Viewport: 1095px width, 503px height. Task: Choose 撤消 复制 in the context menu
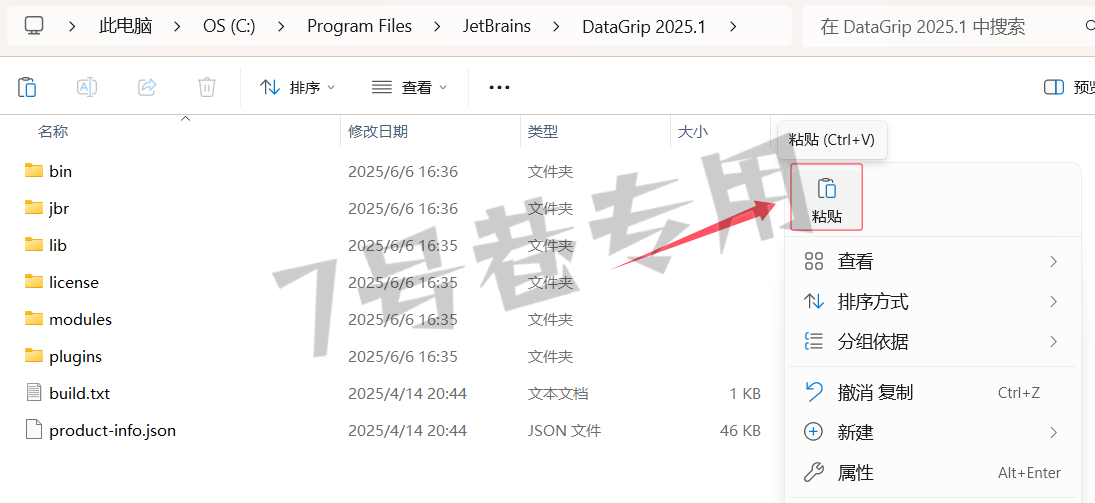(932, 393)
